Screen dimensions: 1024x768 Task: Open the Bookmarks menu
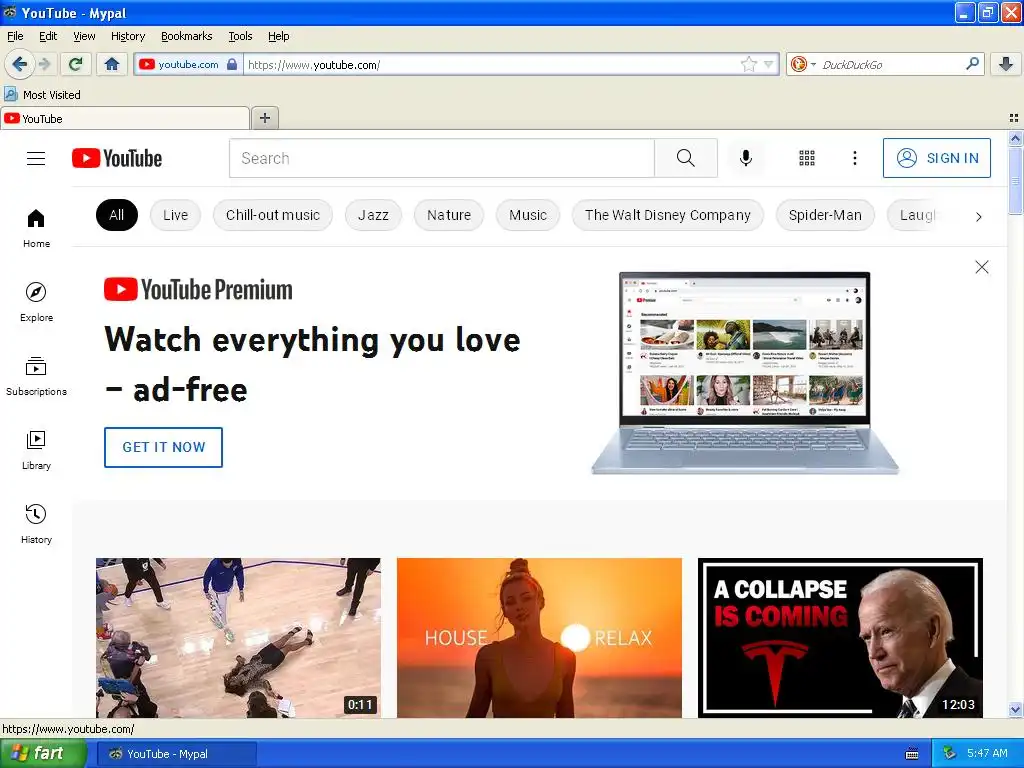point(186,36)
